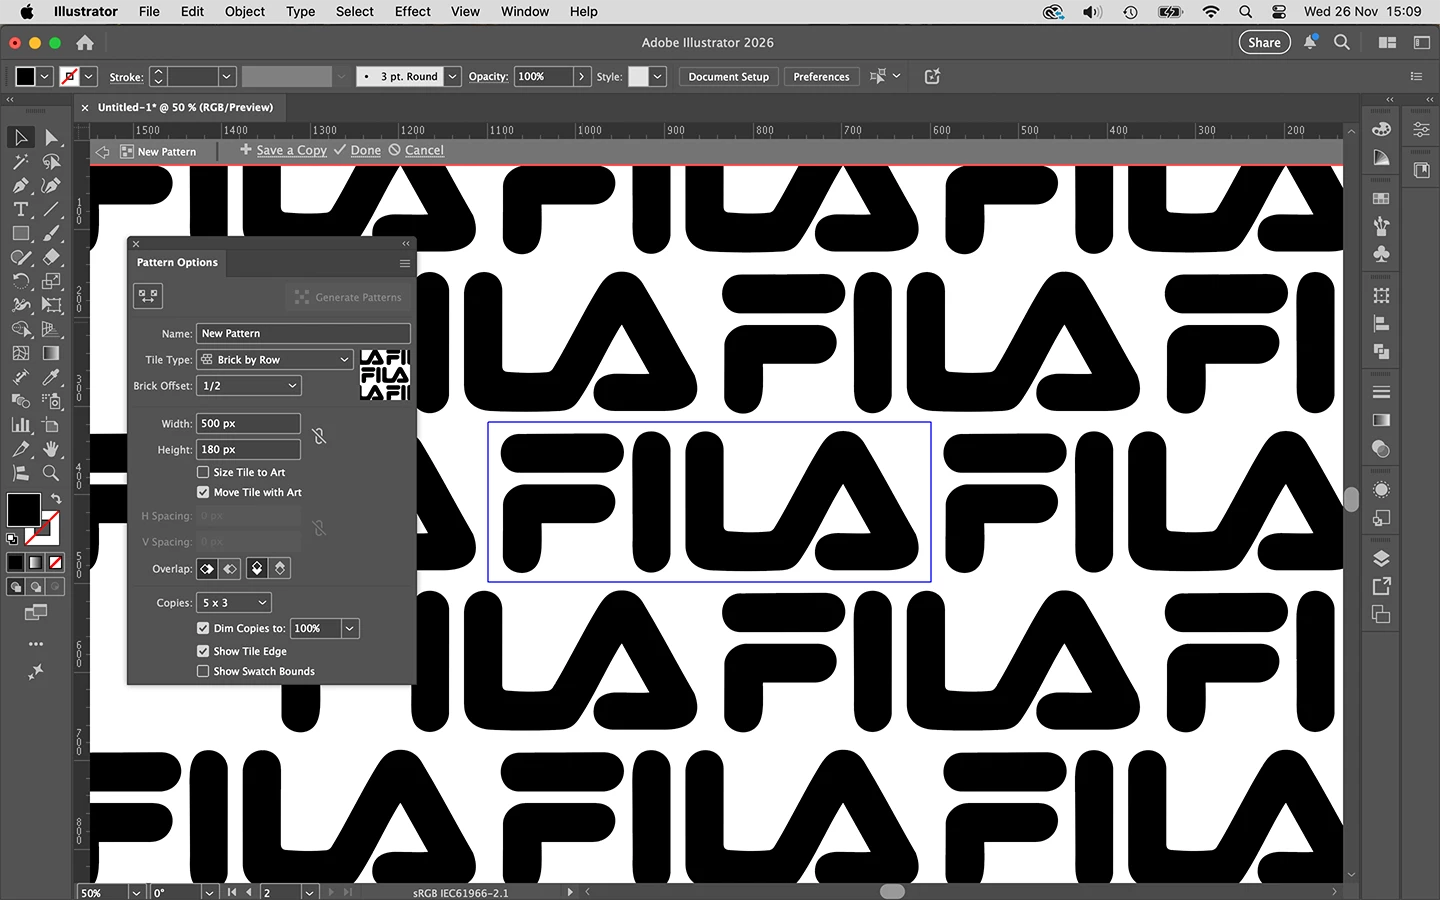Toggle Left in Front overlap button
The image size is (1440, 900).
[207, 568]
